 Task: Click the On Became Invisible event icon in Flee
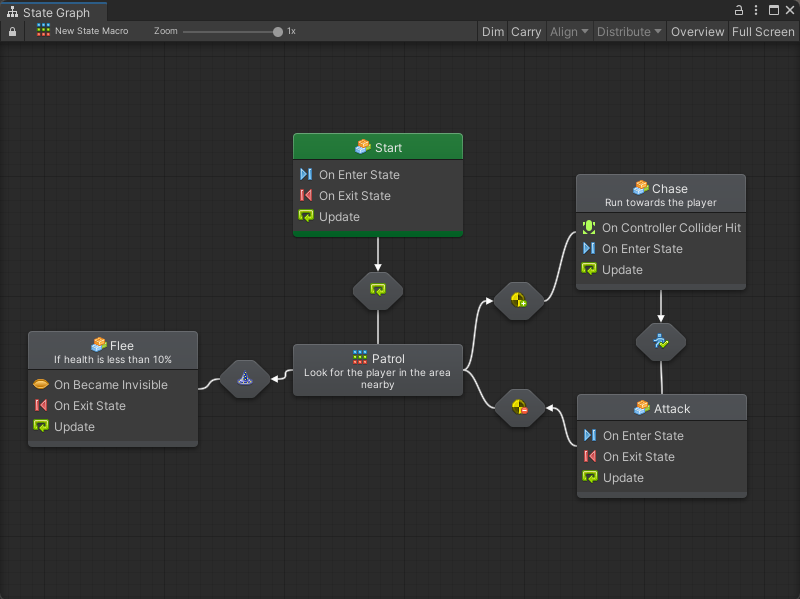pyautogui.click(x=41, y=385)
